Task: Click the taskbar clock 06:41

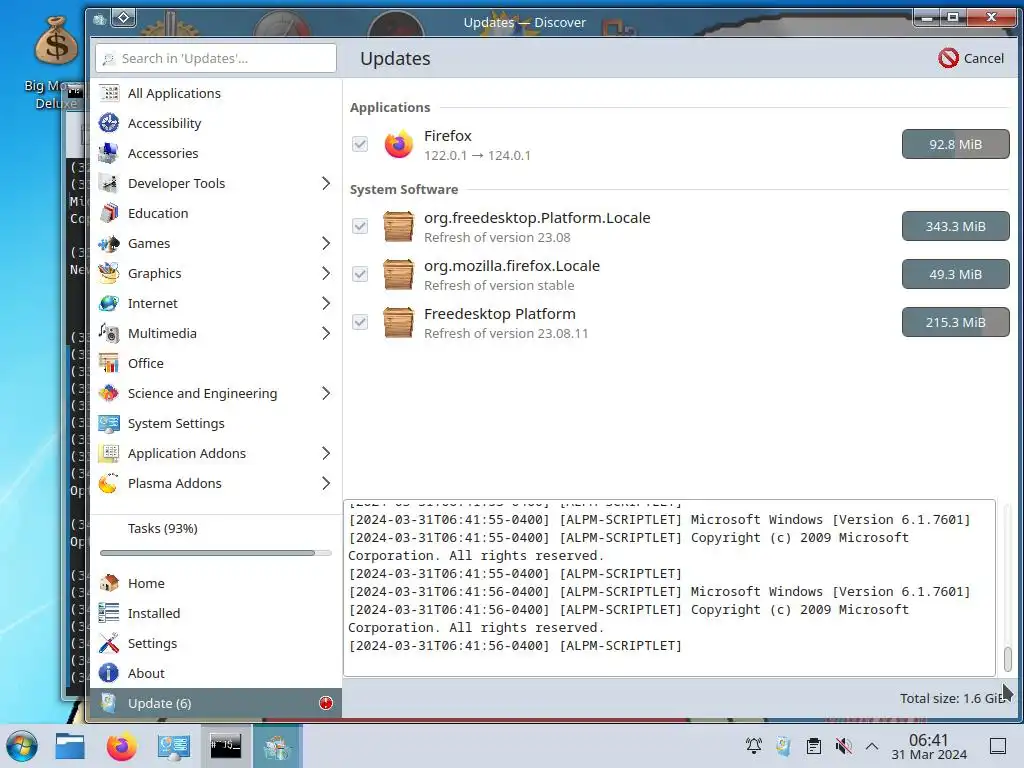Action: pos(929,740)
